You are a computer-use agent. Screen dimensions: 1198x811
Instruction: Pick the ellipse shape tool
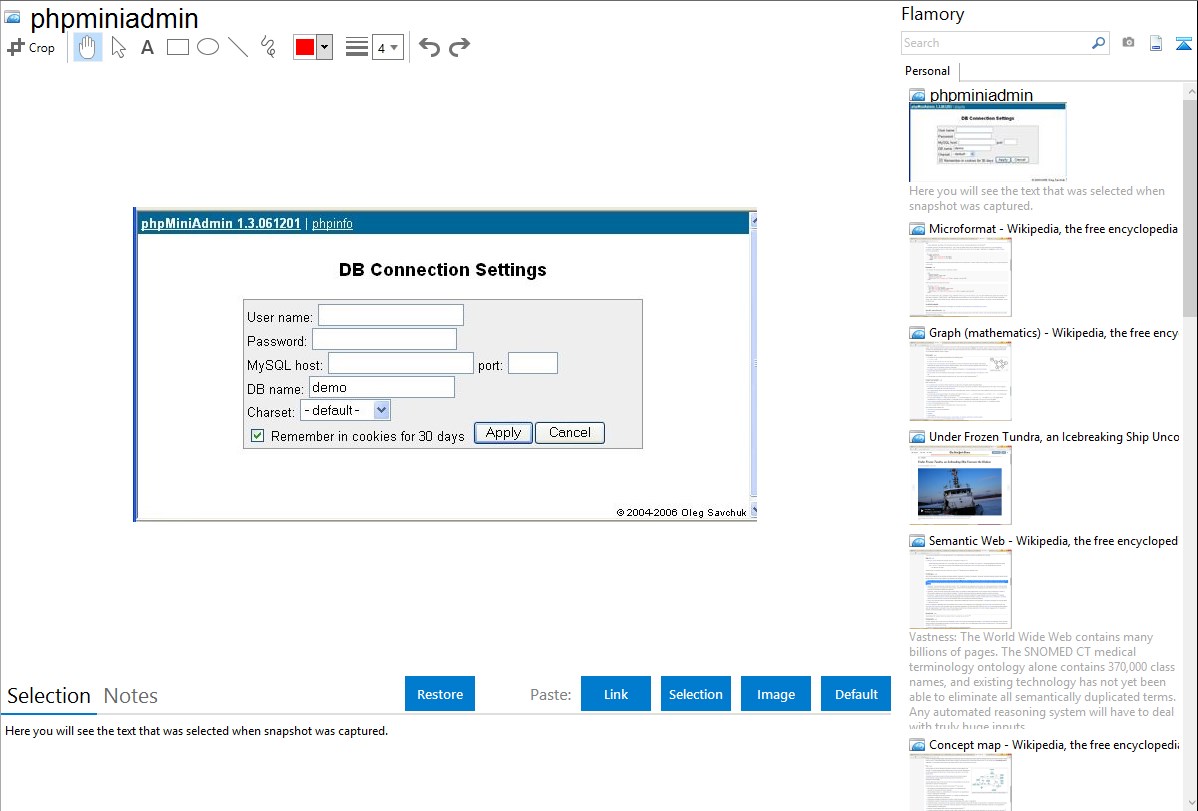tap(208, 47)
